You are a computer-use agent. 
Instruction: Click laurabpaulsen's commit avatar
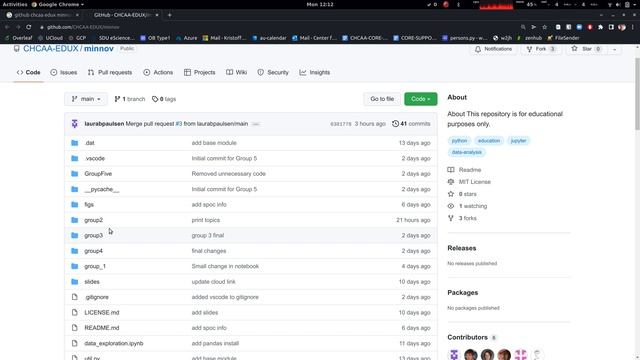click(75, 124)
